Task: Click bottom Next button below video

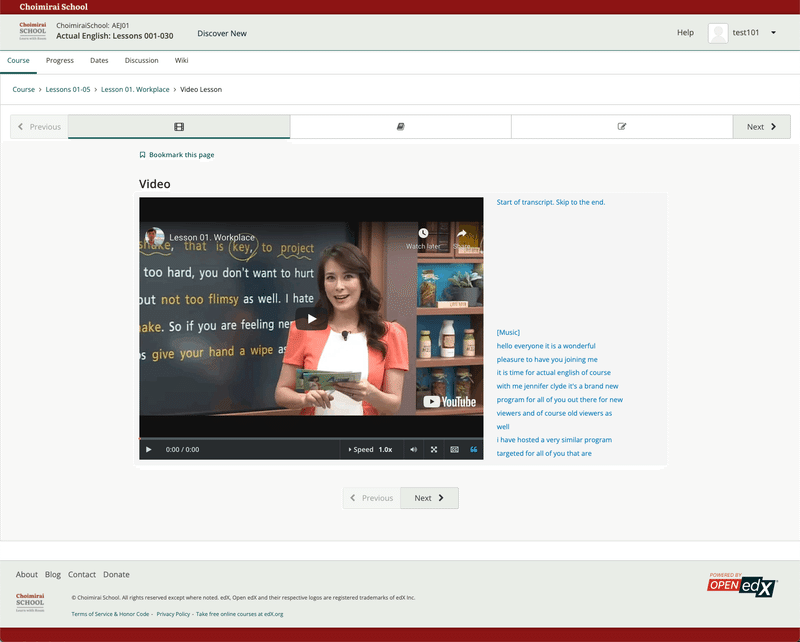Action: coord(429,498)
